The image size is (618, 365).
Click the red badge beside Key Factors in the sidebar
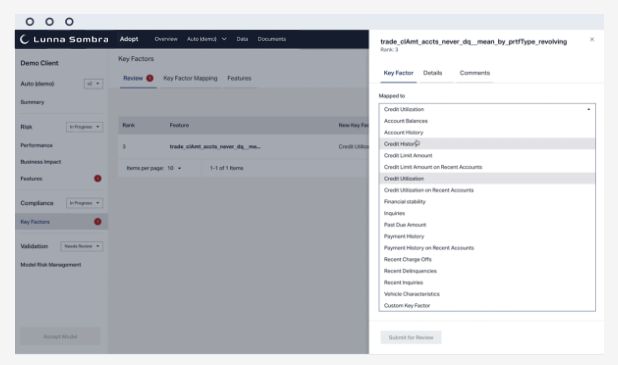pyautogui.click(x=97, y=222)
